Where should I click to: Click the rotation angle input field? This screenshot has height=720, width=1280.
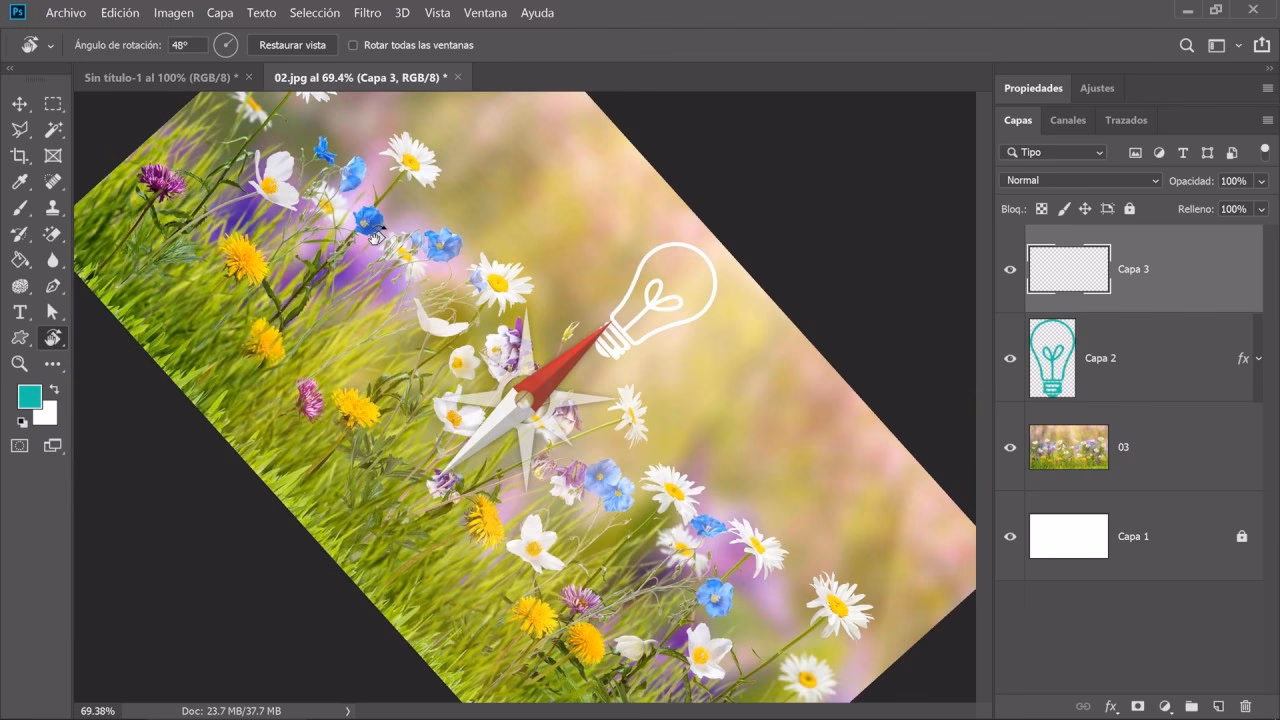(187, 45)
